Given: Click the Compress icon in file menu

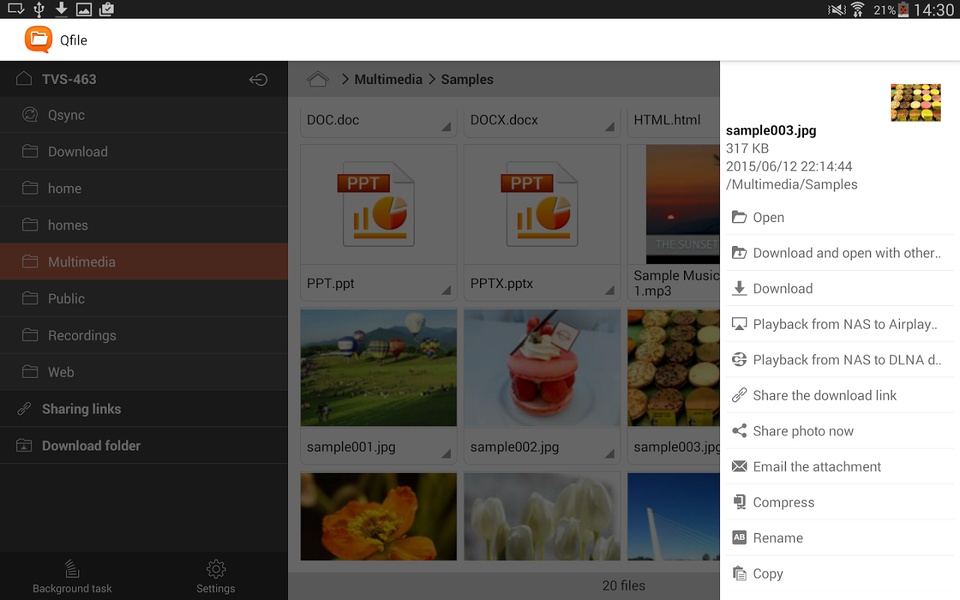Looking at the screenshot, I should pyautogui.click(x=740, y=502).
